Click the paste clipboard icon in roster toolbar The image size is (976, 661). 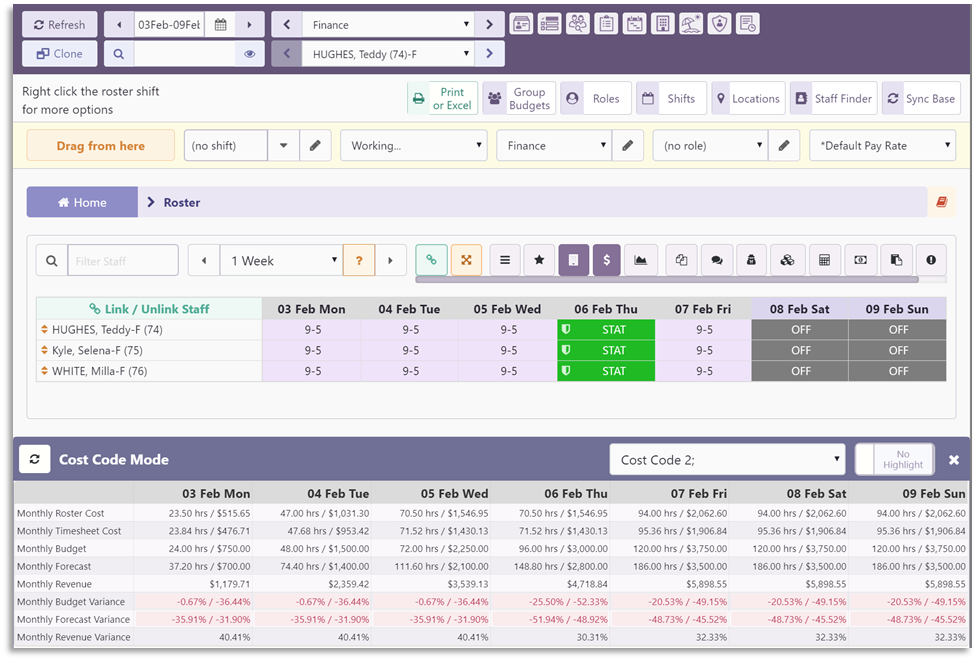(x=896, y=260)
